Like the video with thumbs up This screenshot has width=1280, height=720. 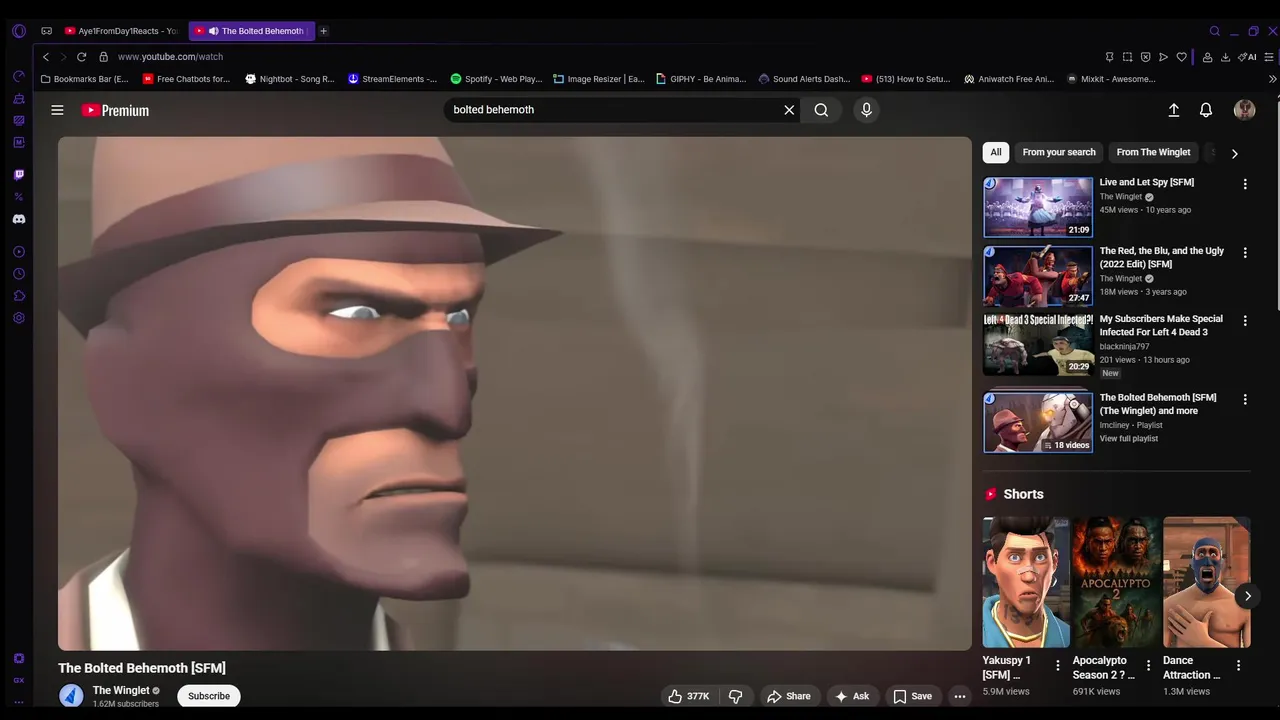pos(690,696)
